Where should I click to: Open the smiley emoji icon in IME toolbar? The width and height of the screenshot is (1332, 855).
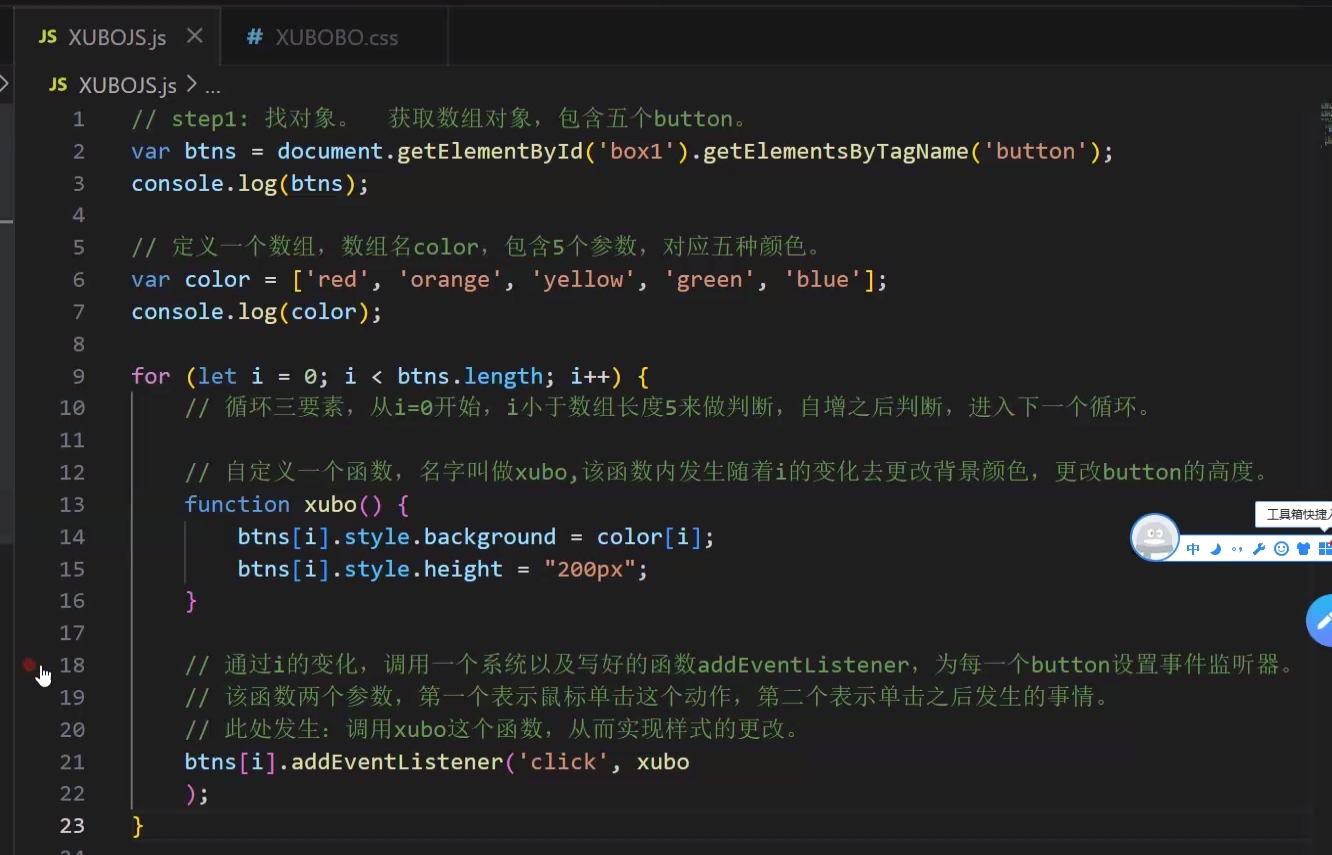1281,549
